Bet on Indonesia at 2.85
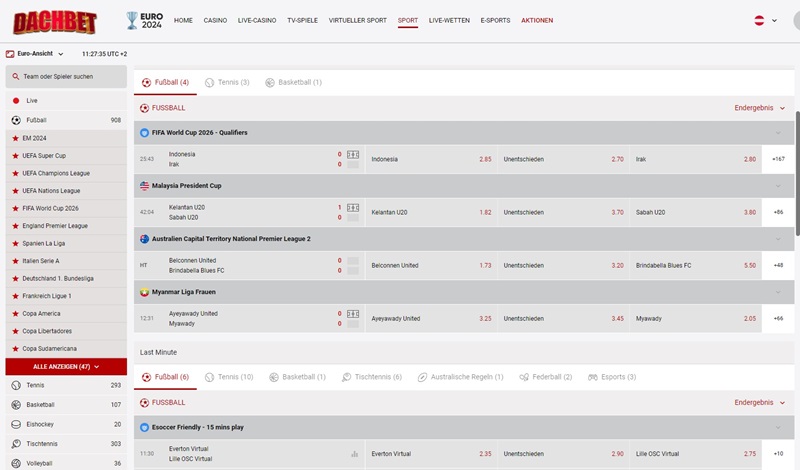 click(x=431, y=159)
